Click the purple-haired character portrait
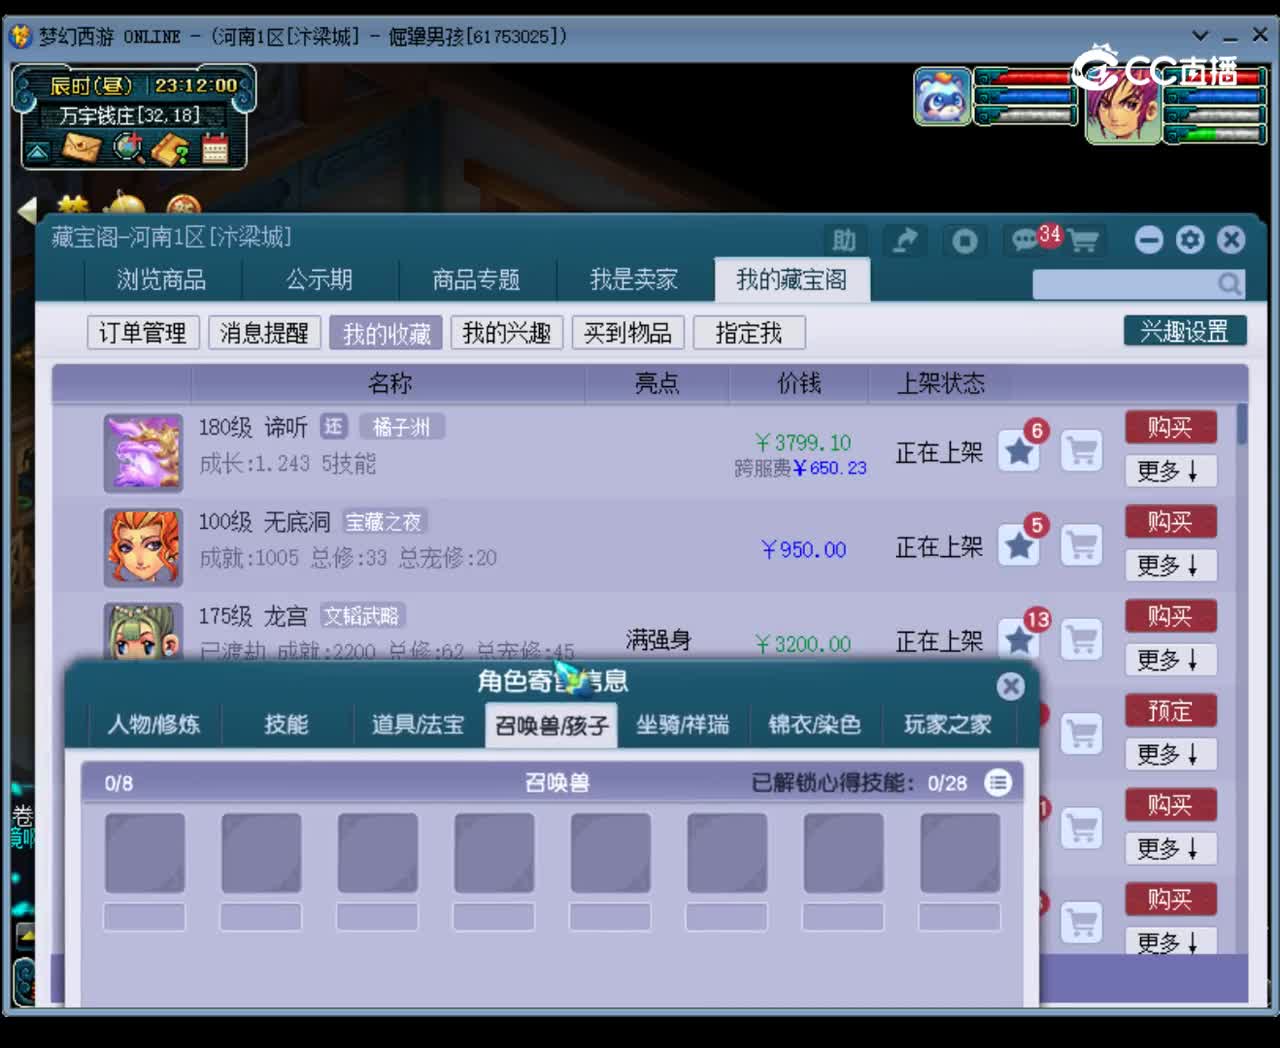This screenshot has height=1048, width=1280. point(1124,109)
